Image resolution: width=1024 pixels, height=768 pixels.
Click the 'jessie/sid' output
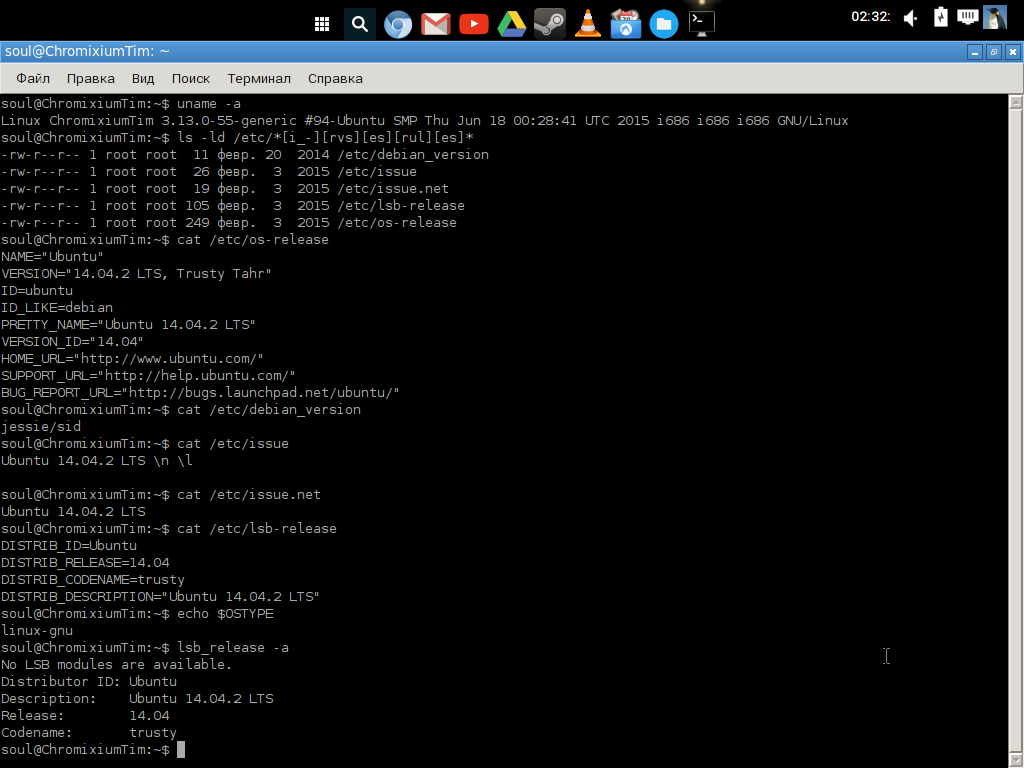[x=40, y=426]
